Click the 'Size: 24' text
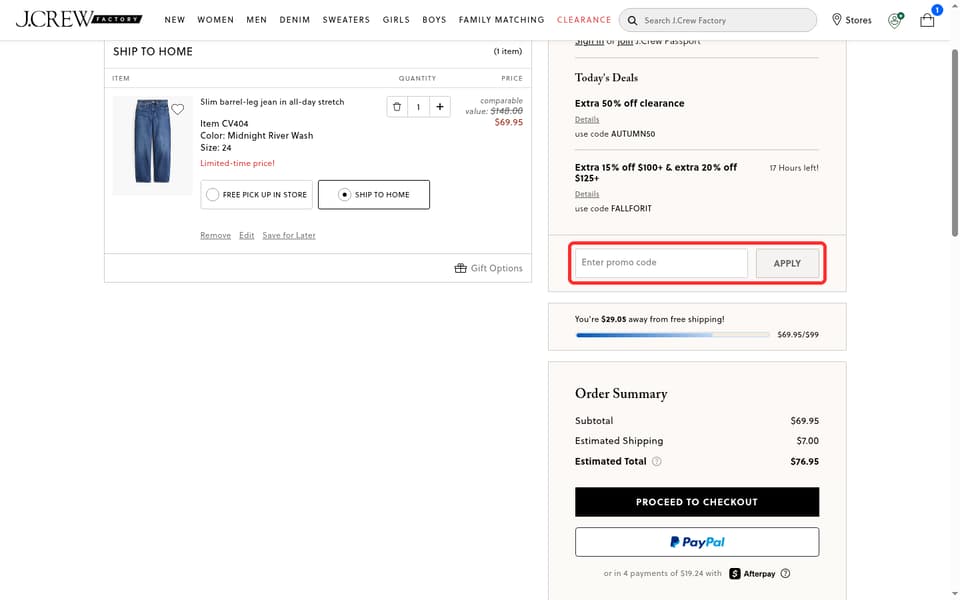This screenshot has height=600, width=960. tap(216, 148)
